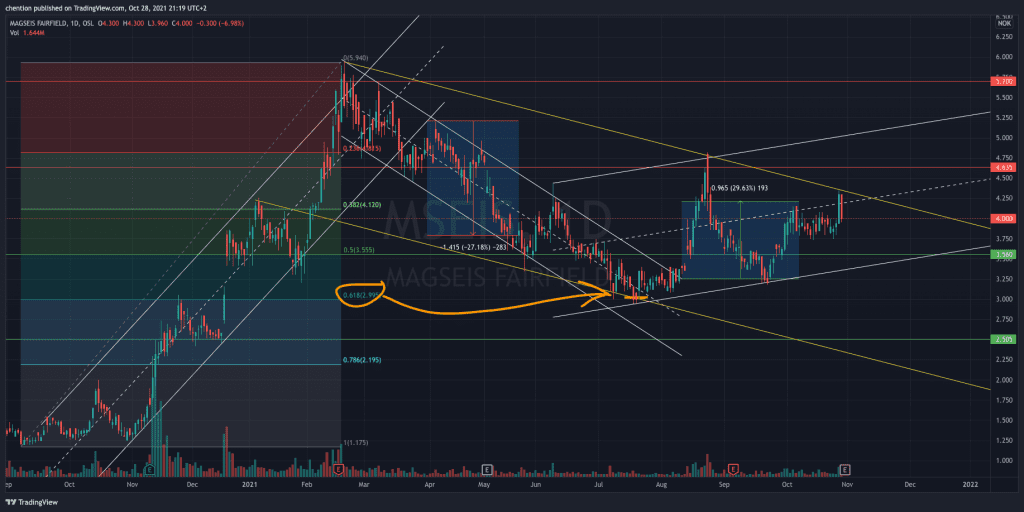This screenshot has width=1024, height=512.
Task: Click the 4.000 last price label
Action: [x=1002, y=219]
